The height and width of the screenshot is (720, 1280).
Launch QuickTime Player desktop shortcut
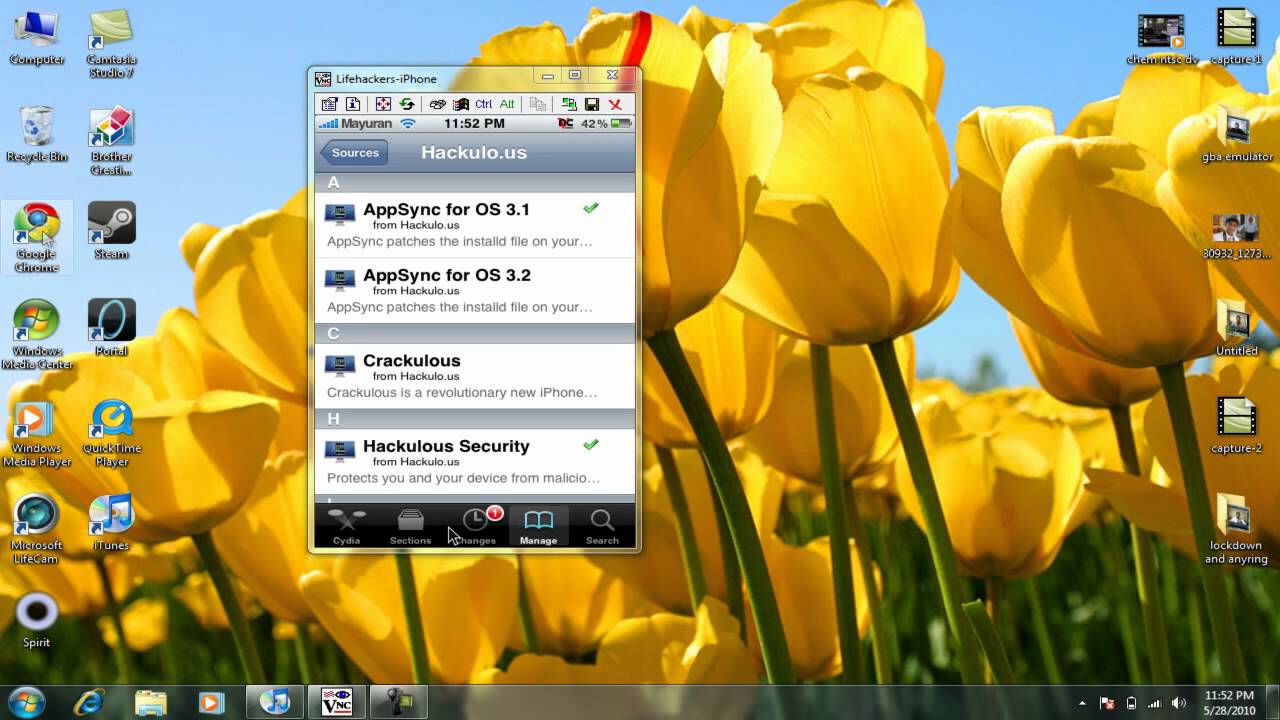[111, 433]
